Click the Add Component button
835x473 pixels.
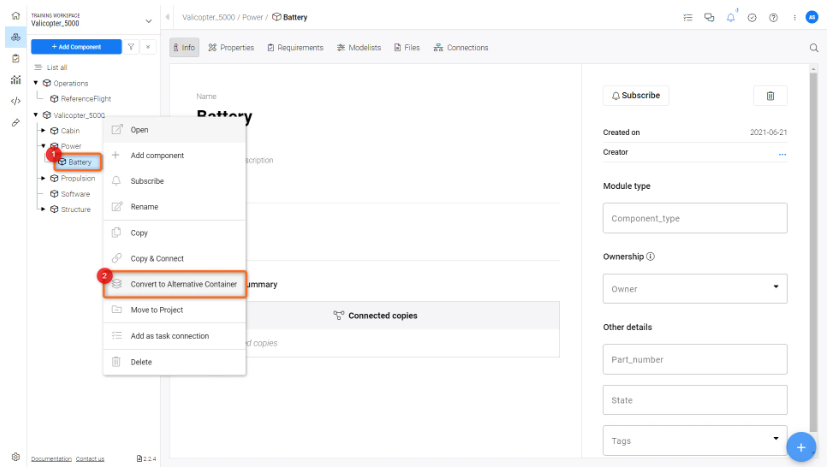coord(75,47)
